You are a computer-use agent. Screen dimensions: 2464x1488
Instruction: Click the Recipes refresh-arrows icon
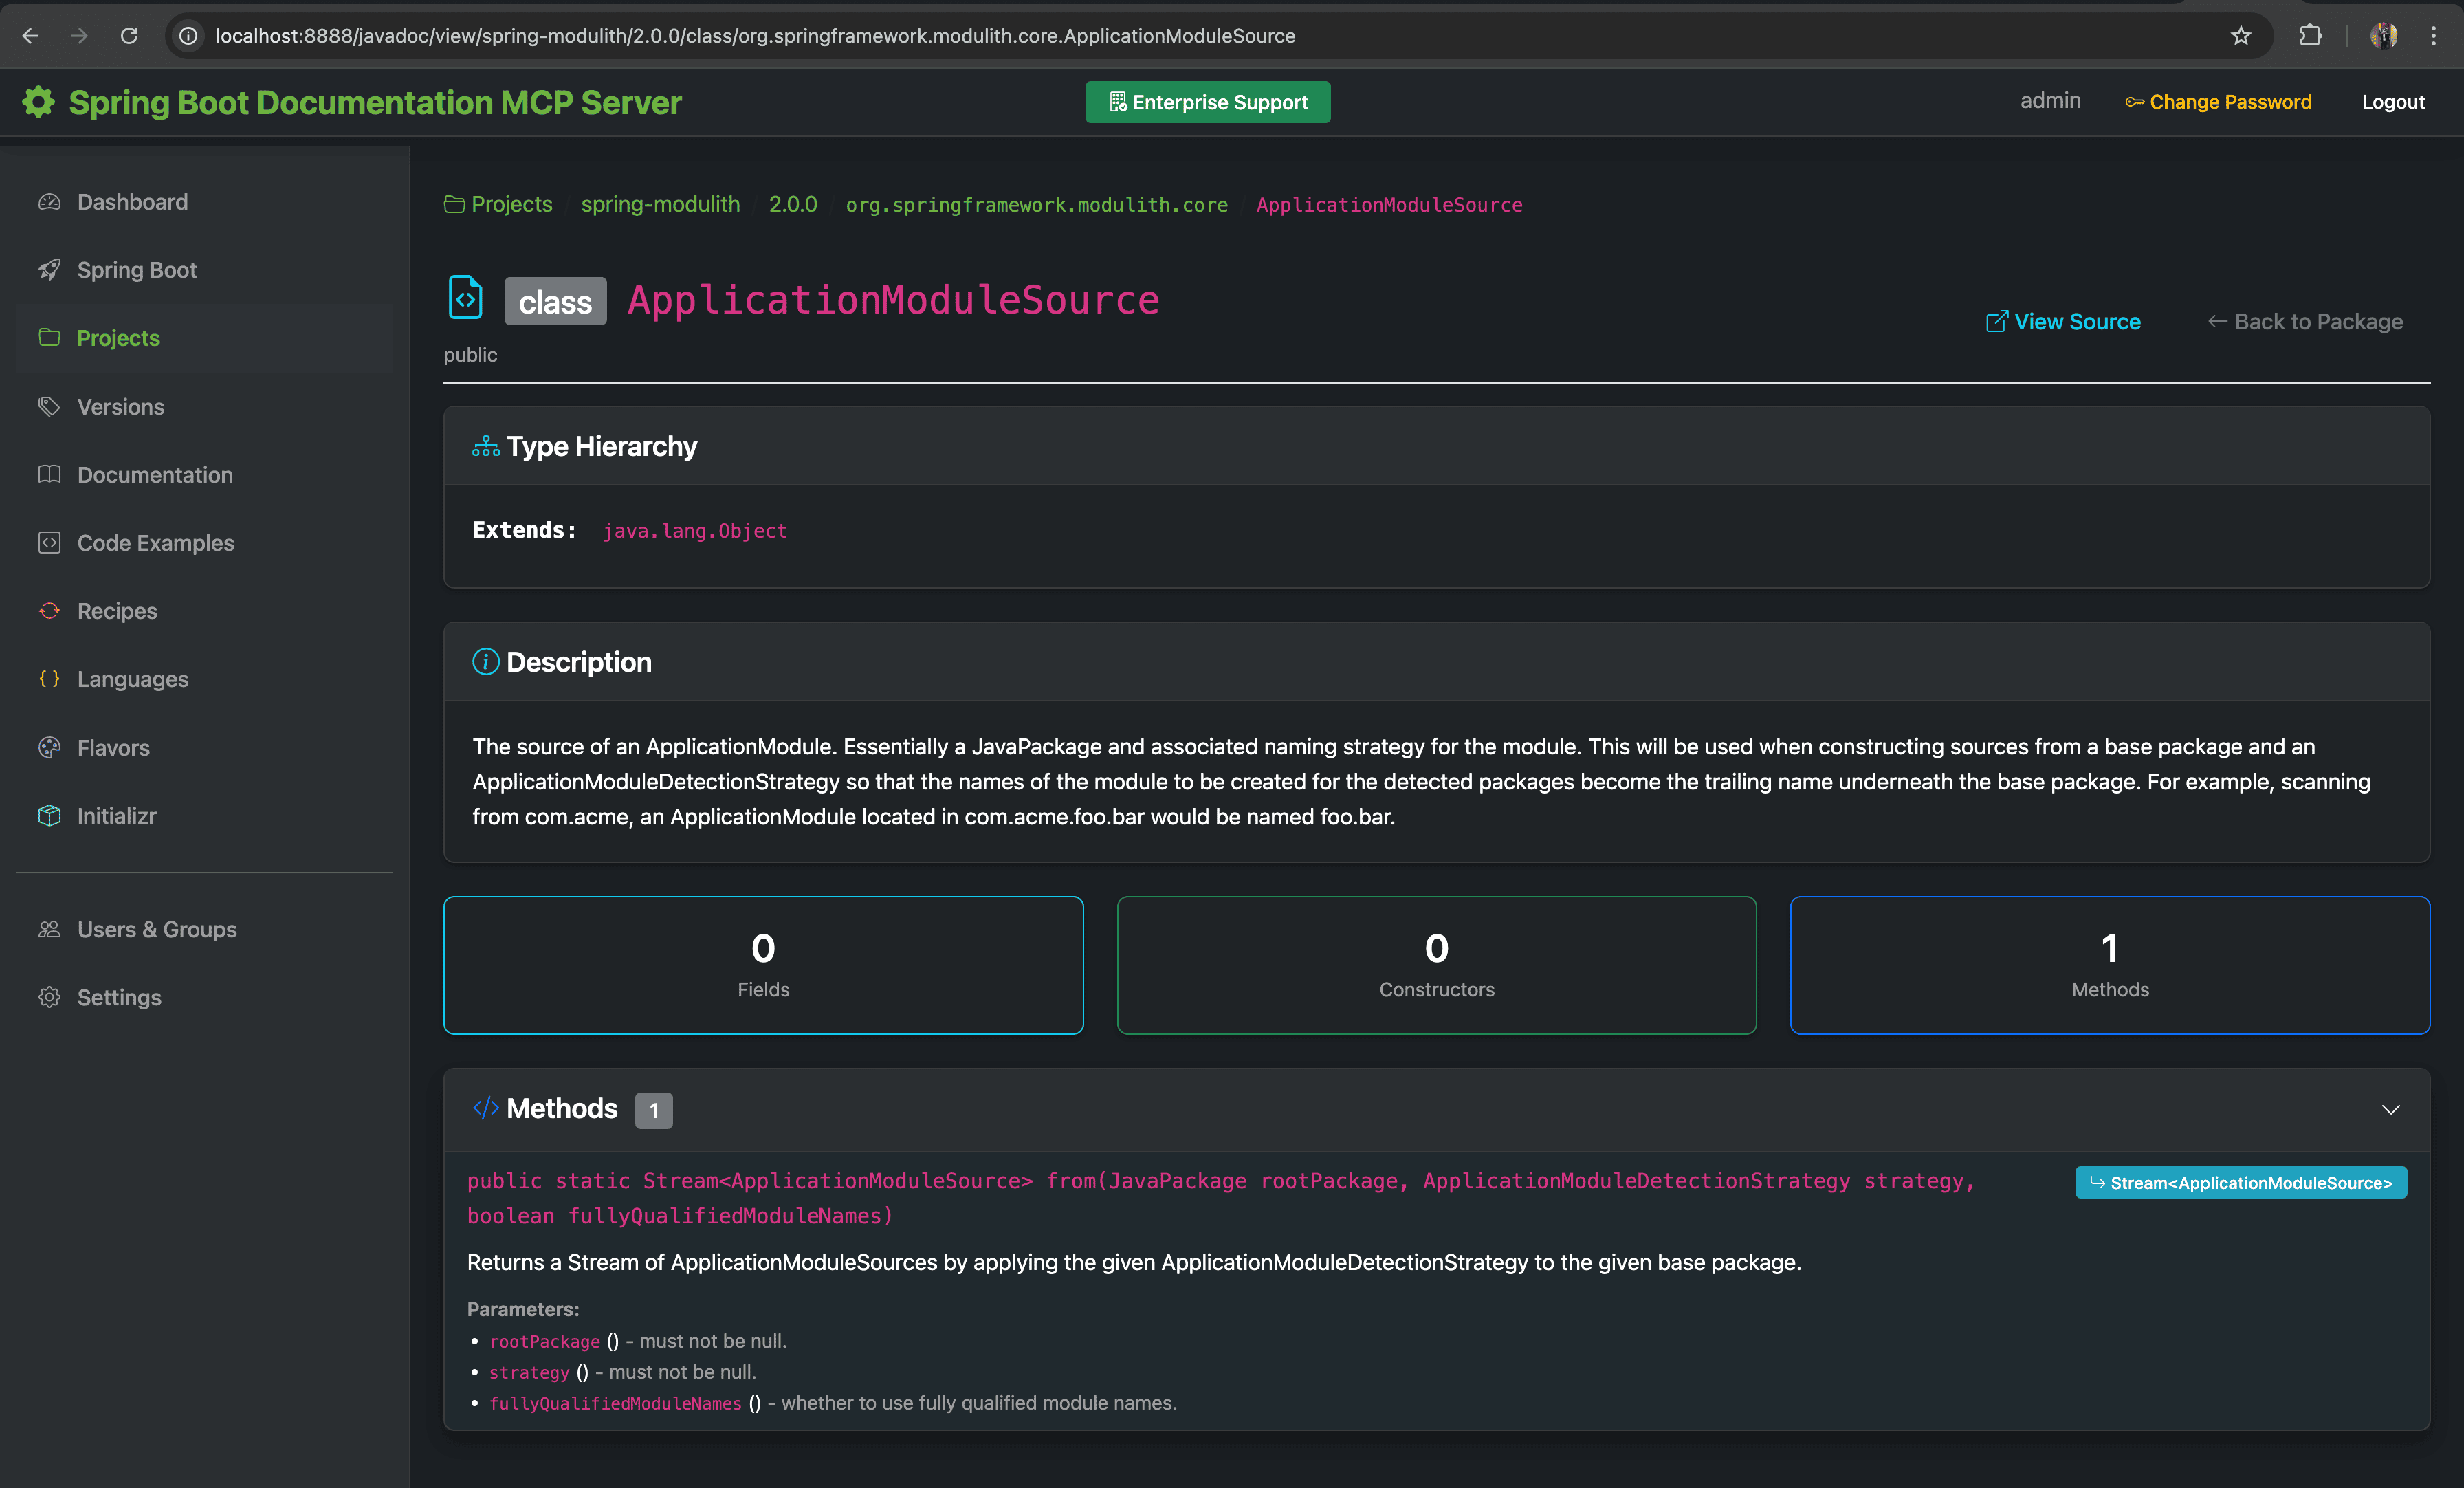(x=49, y=611)
